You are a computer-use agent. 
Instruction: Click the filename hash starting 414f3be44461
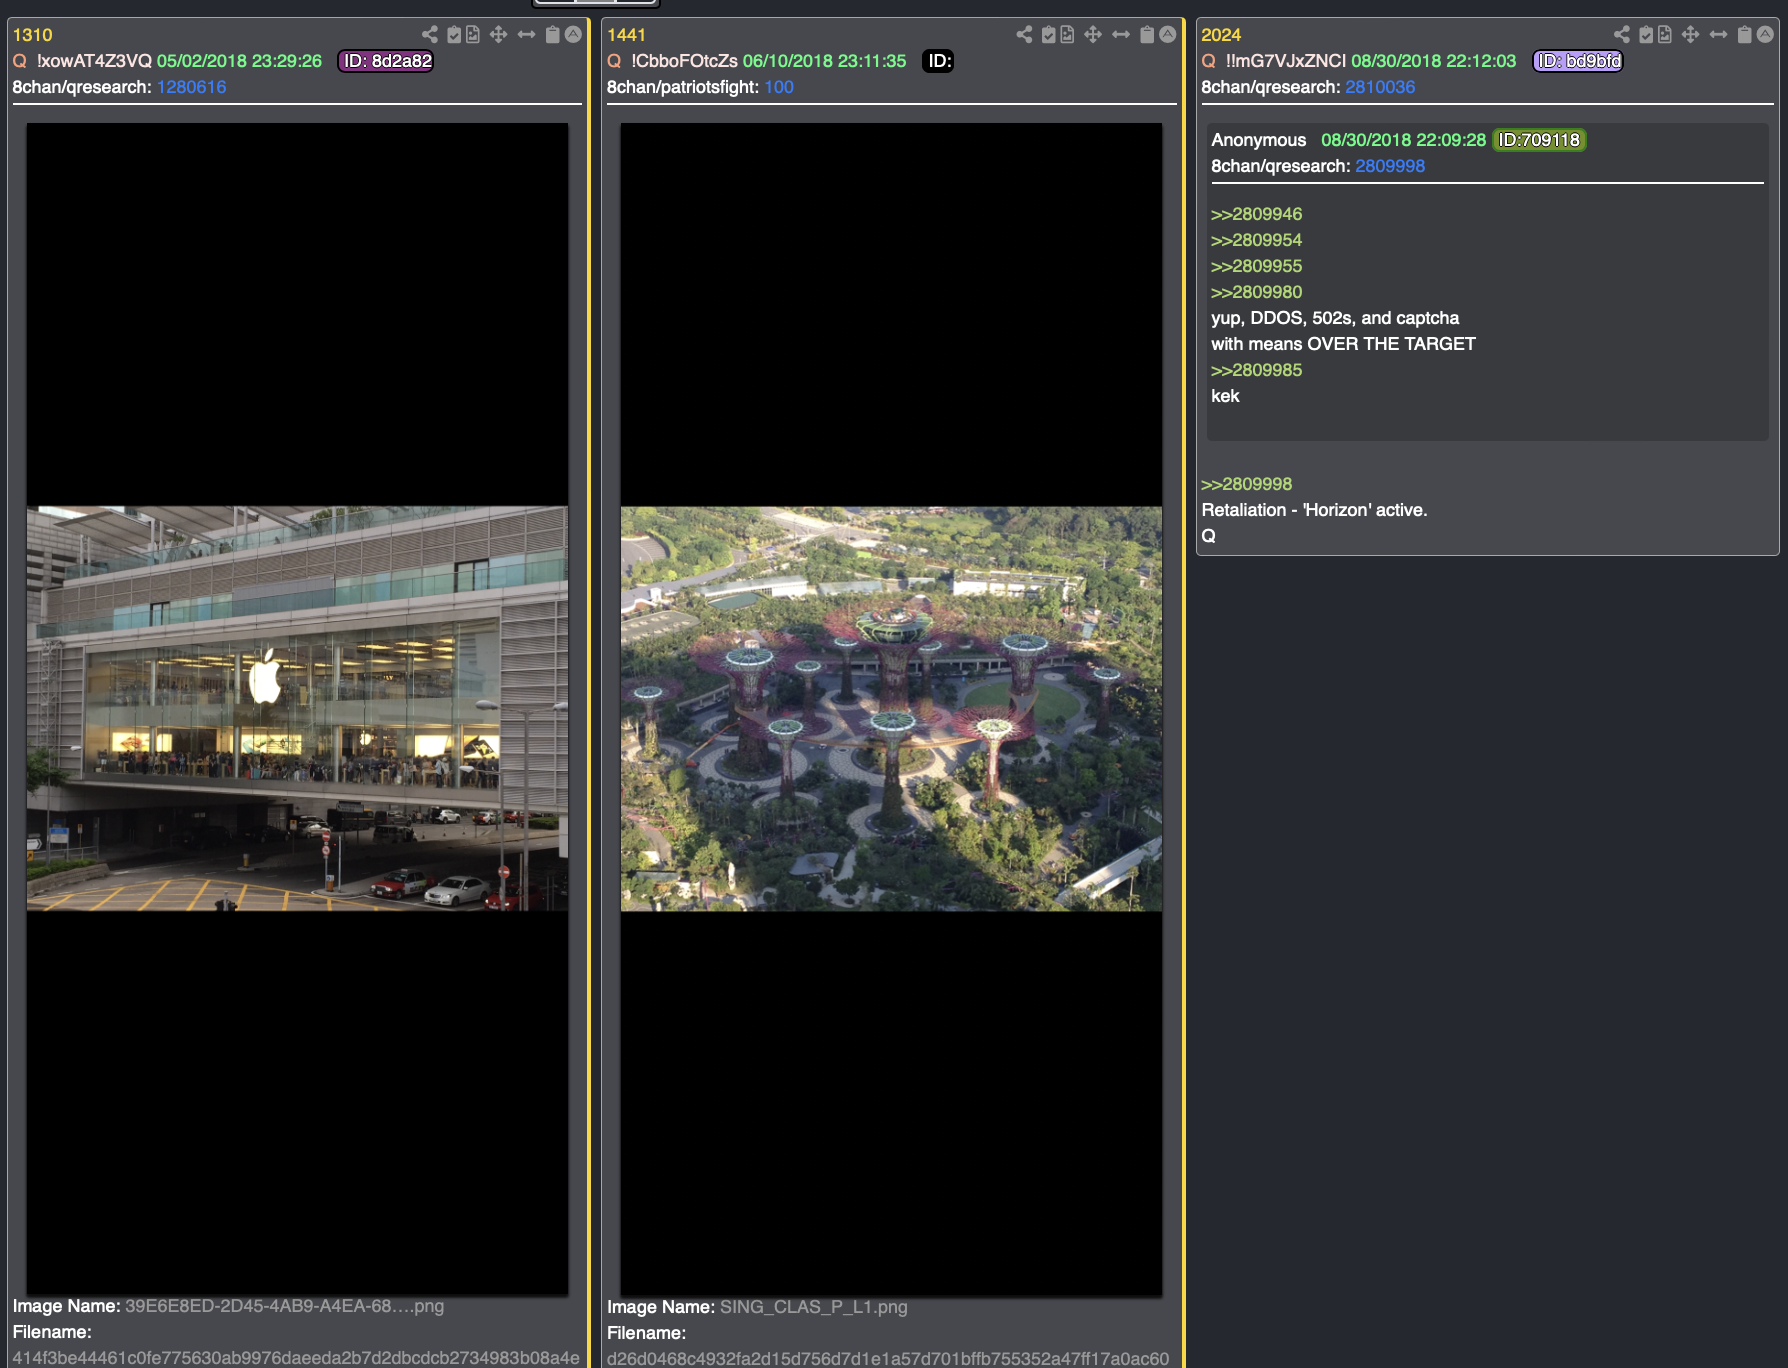(x=296, y=1358)
